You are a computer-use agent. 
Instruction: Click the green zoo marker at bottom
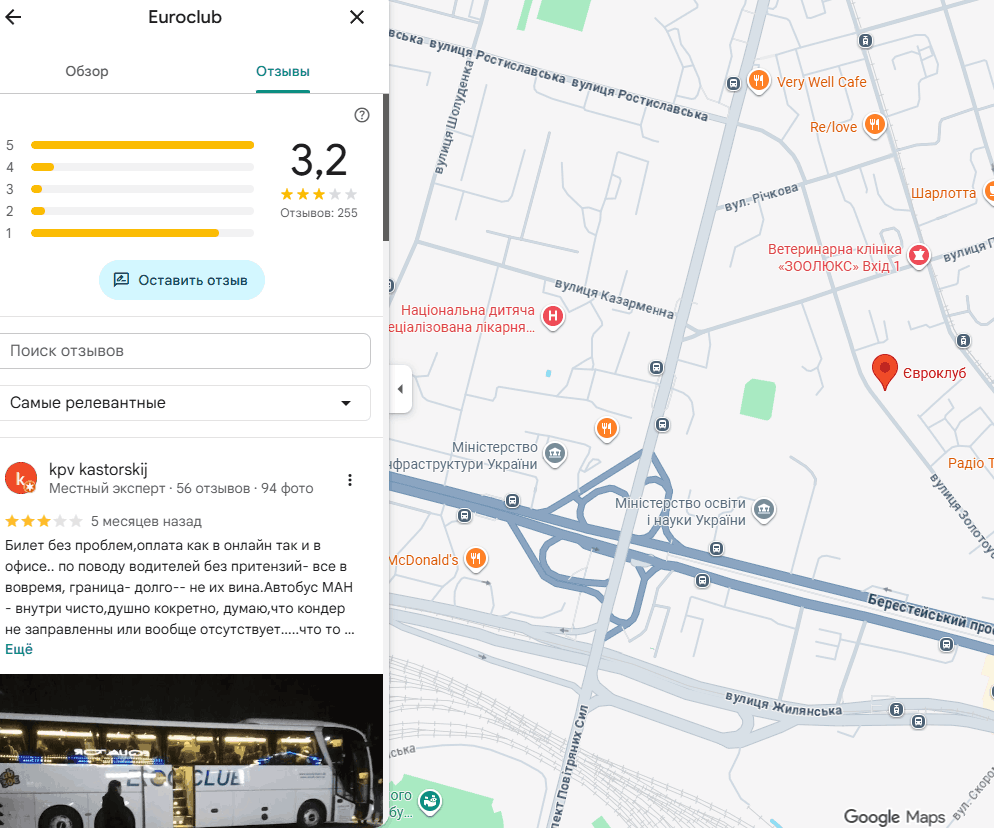430,801
